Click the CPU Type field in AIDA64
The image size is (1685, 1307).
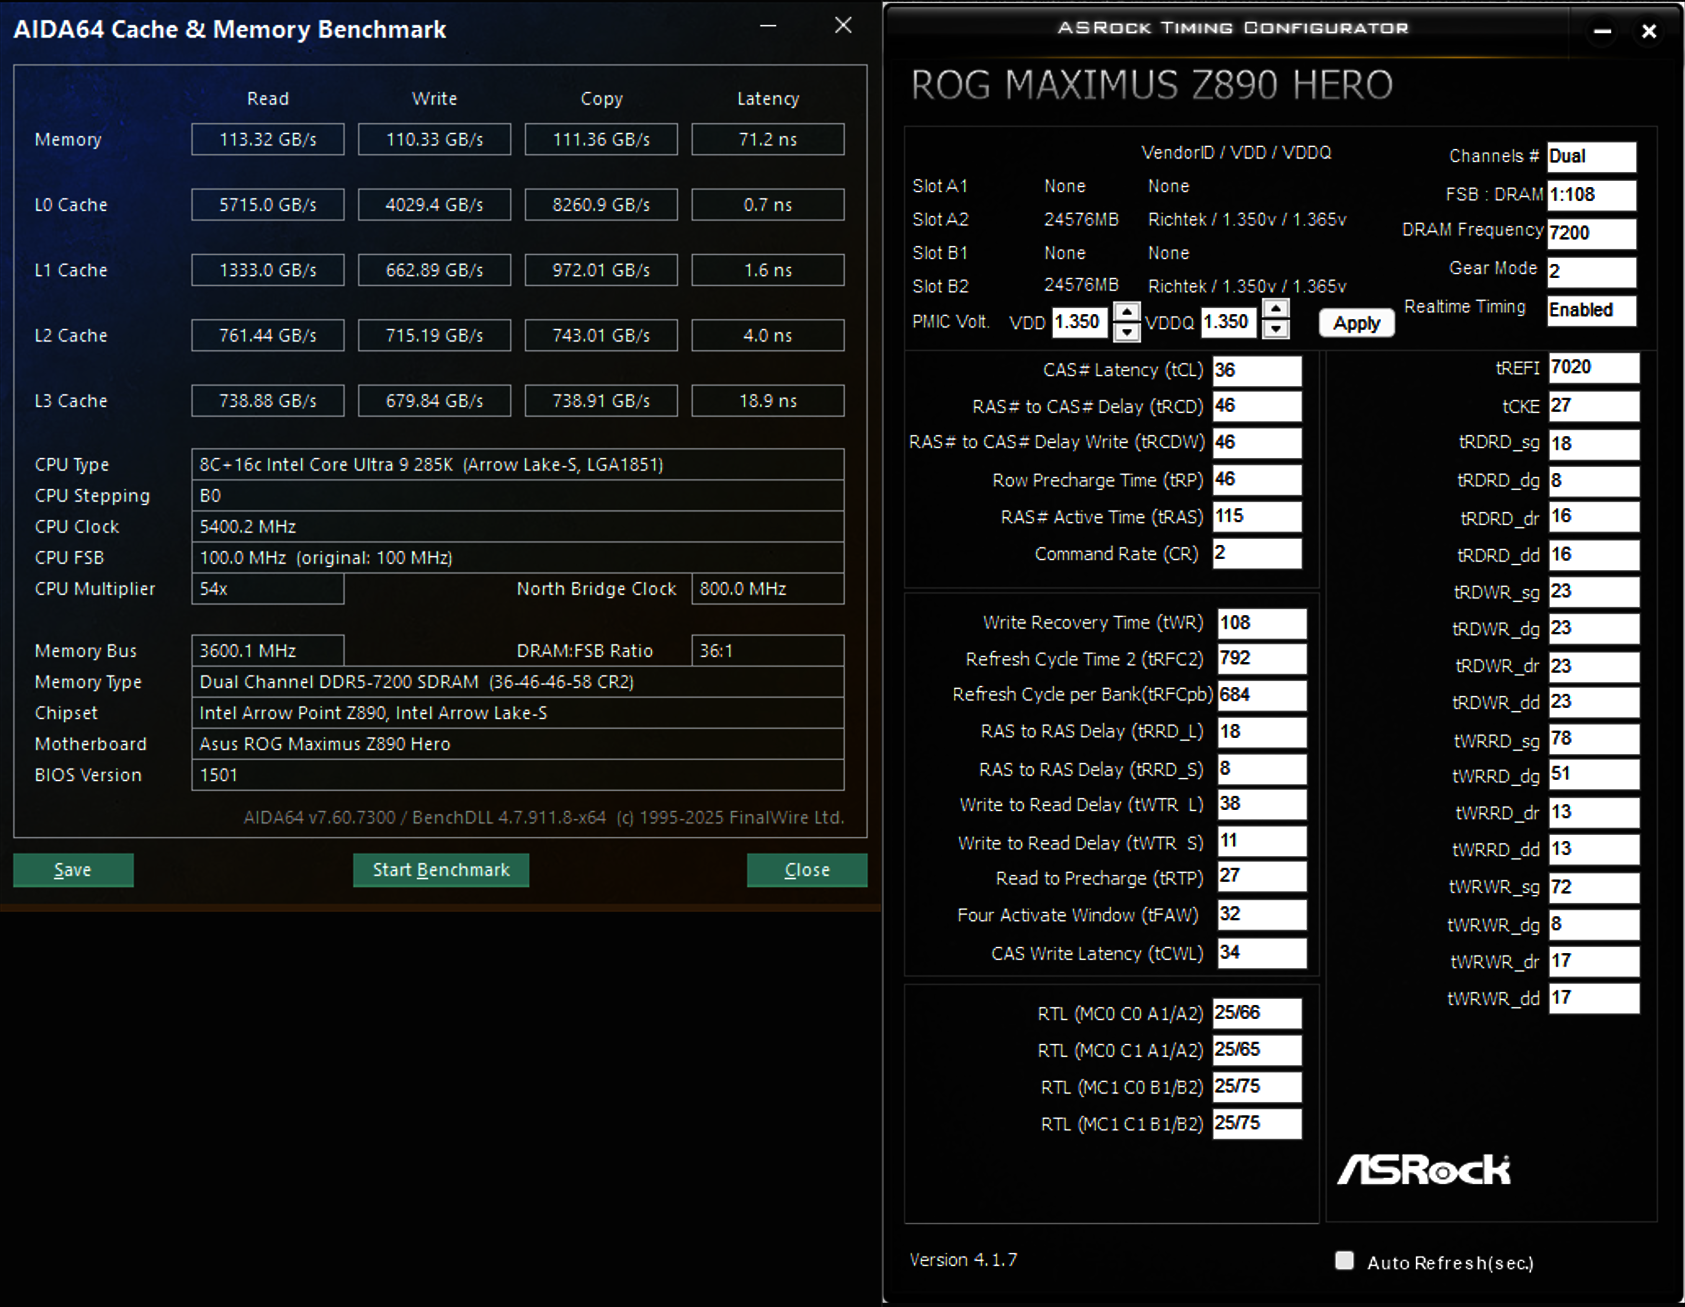pyautogui.click(x=518, y=465)
